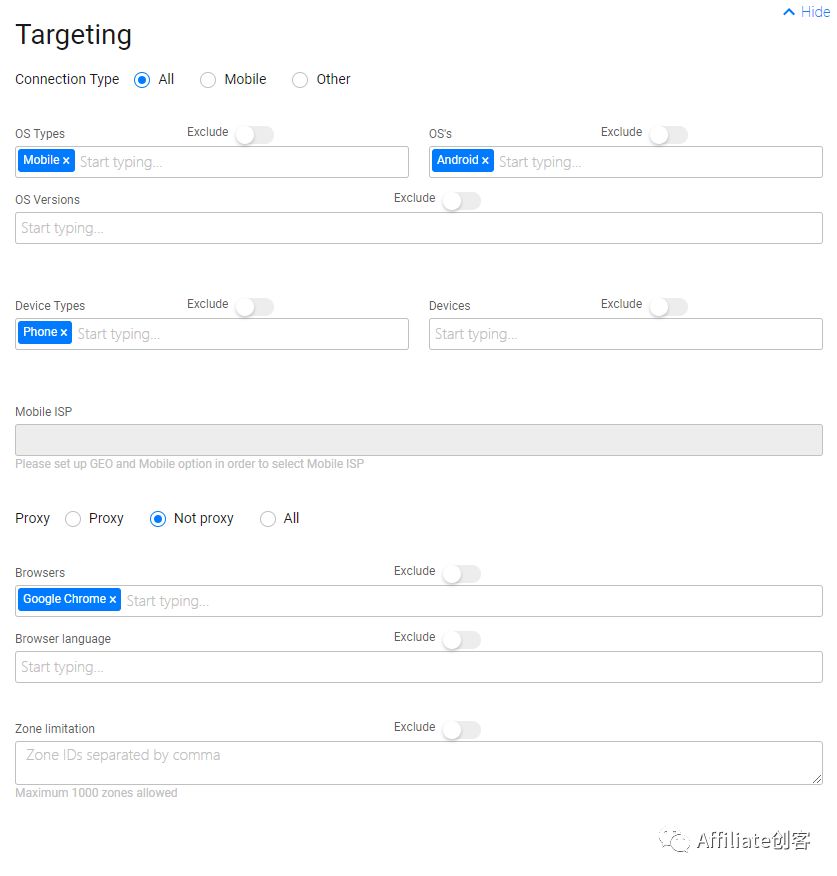Toggle Exclude switch for Browsers
The image size is (837, 876).
(x=462, y=574)
